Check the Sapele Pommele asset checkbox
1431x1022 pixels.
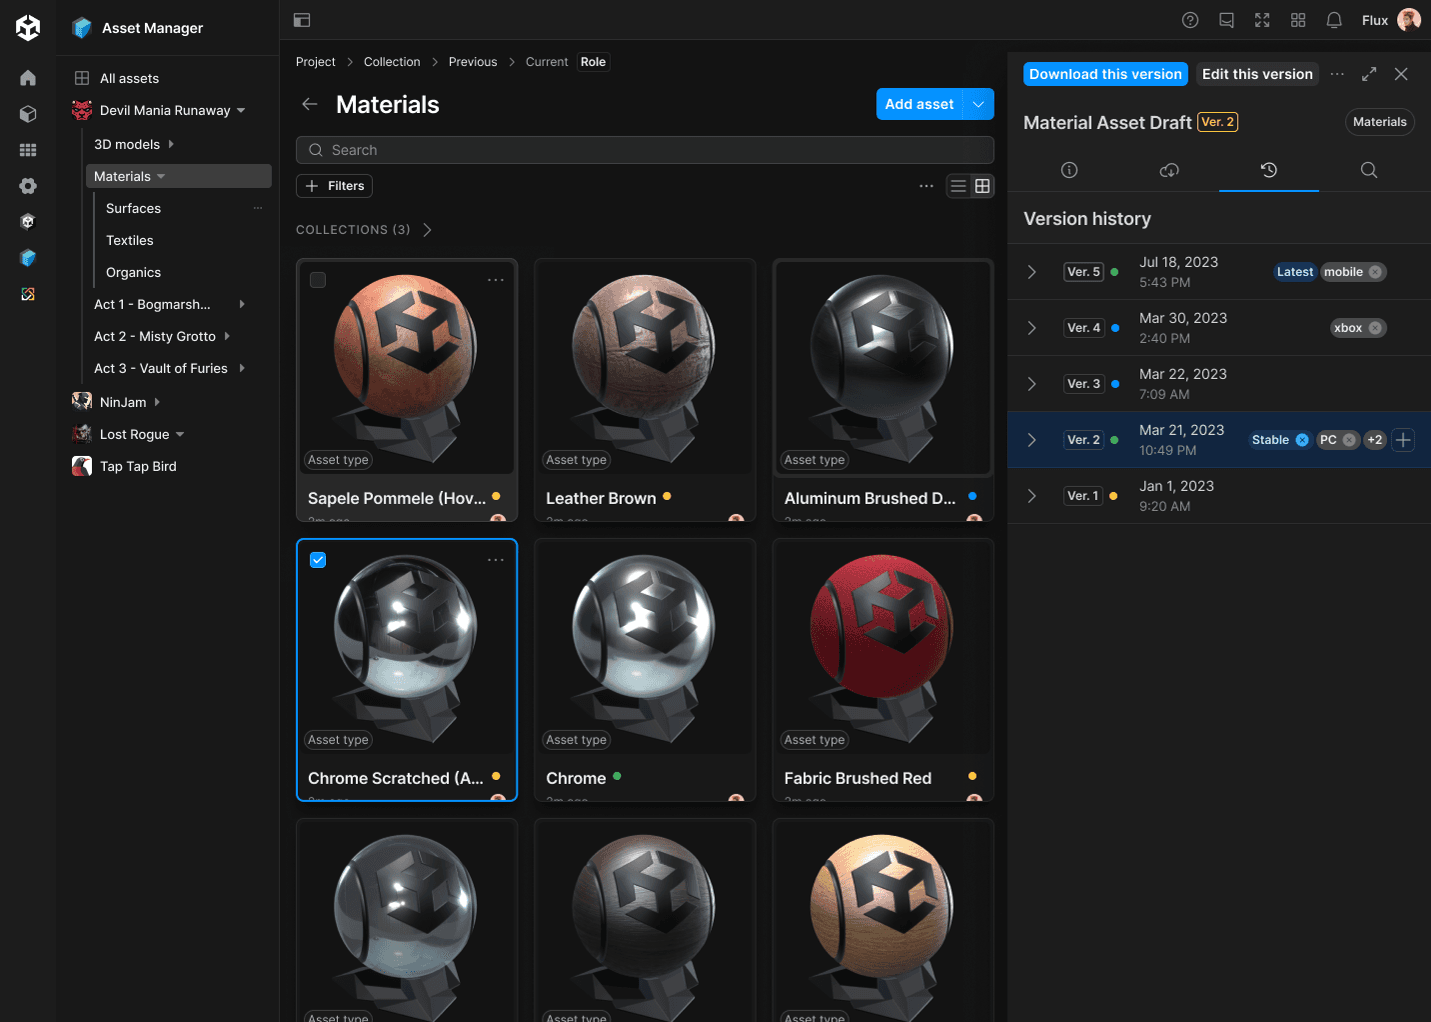(x=317, y=280)
